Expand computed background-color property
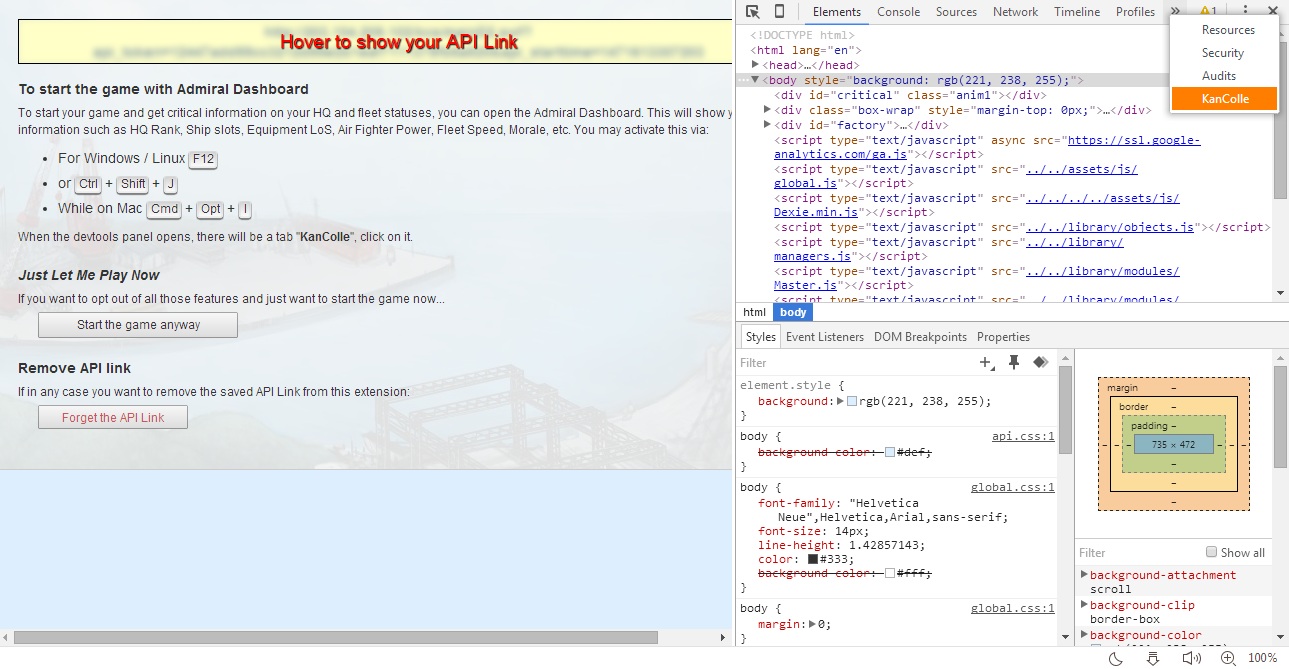Viewport: 1289px width, 669px height. [1084, 635]
